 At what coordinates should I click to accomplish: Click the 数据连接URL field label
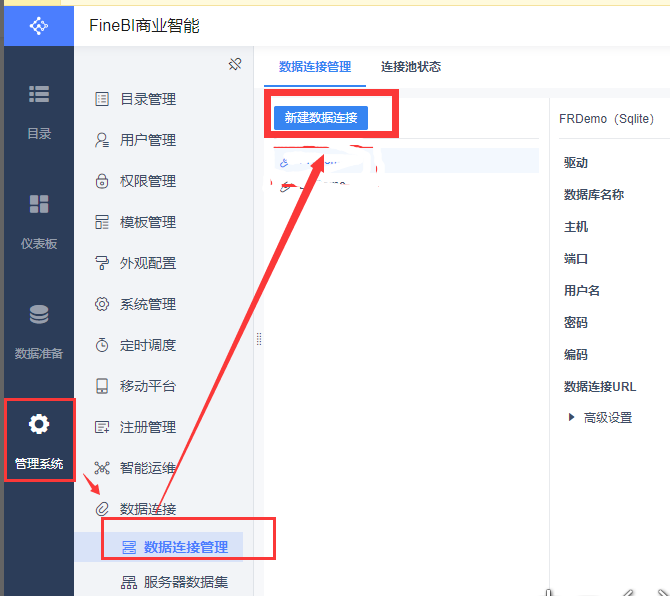[600, 387]
